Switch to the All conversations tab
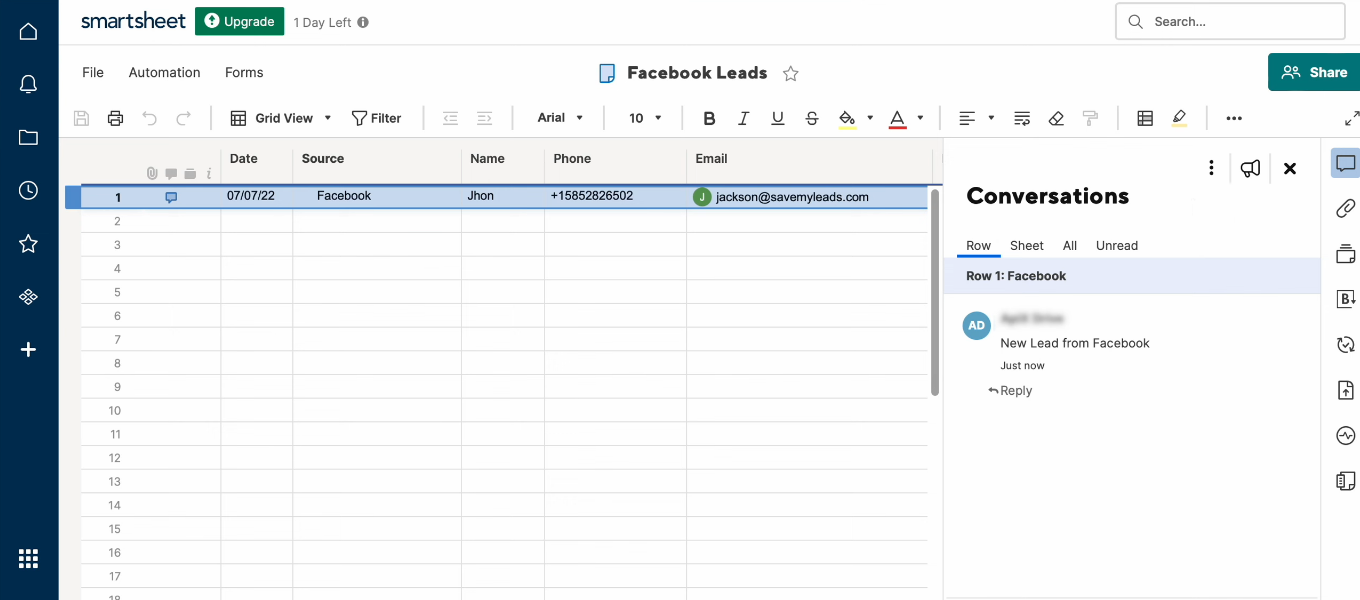 (x=1070, y=245)
